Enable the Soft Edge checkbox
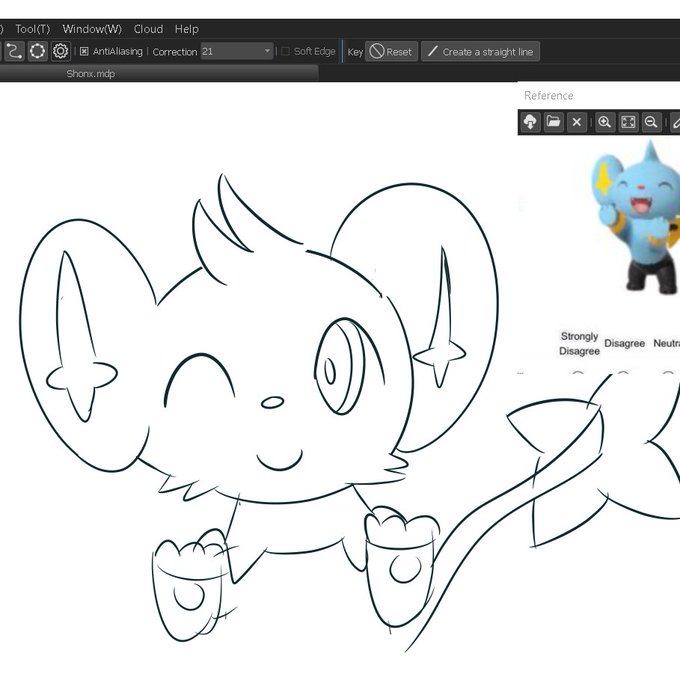The image size is (680, 680). tap(285, 52)
